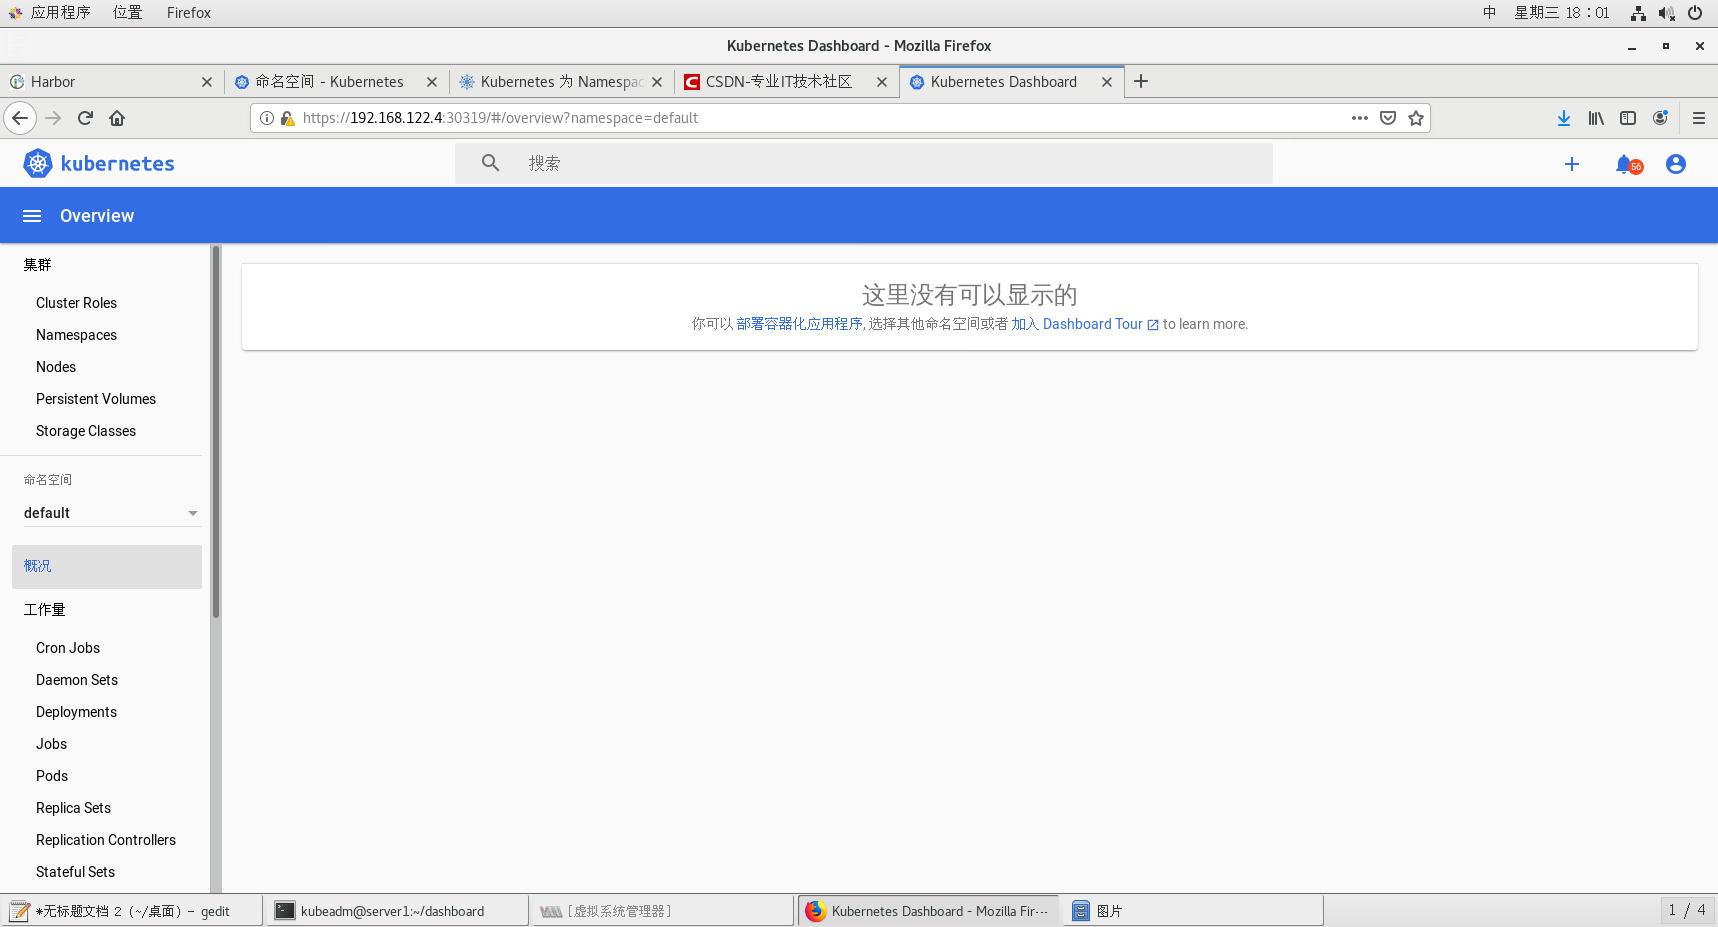1718x927 pixels.
Task: Select Namespaces in the cluster sidebar
Action: point(76,334)
